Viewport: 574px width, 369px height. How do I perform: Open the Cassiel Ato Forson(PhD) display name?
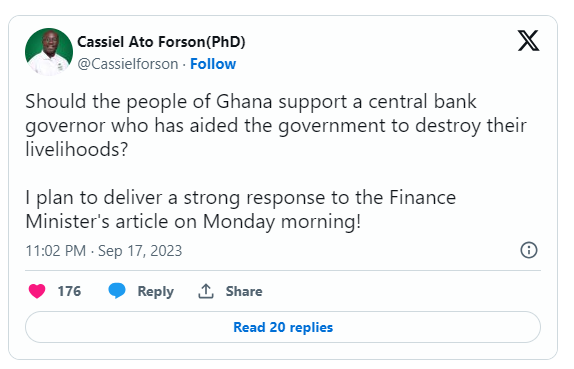click(x=161, y=42)
